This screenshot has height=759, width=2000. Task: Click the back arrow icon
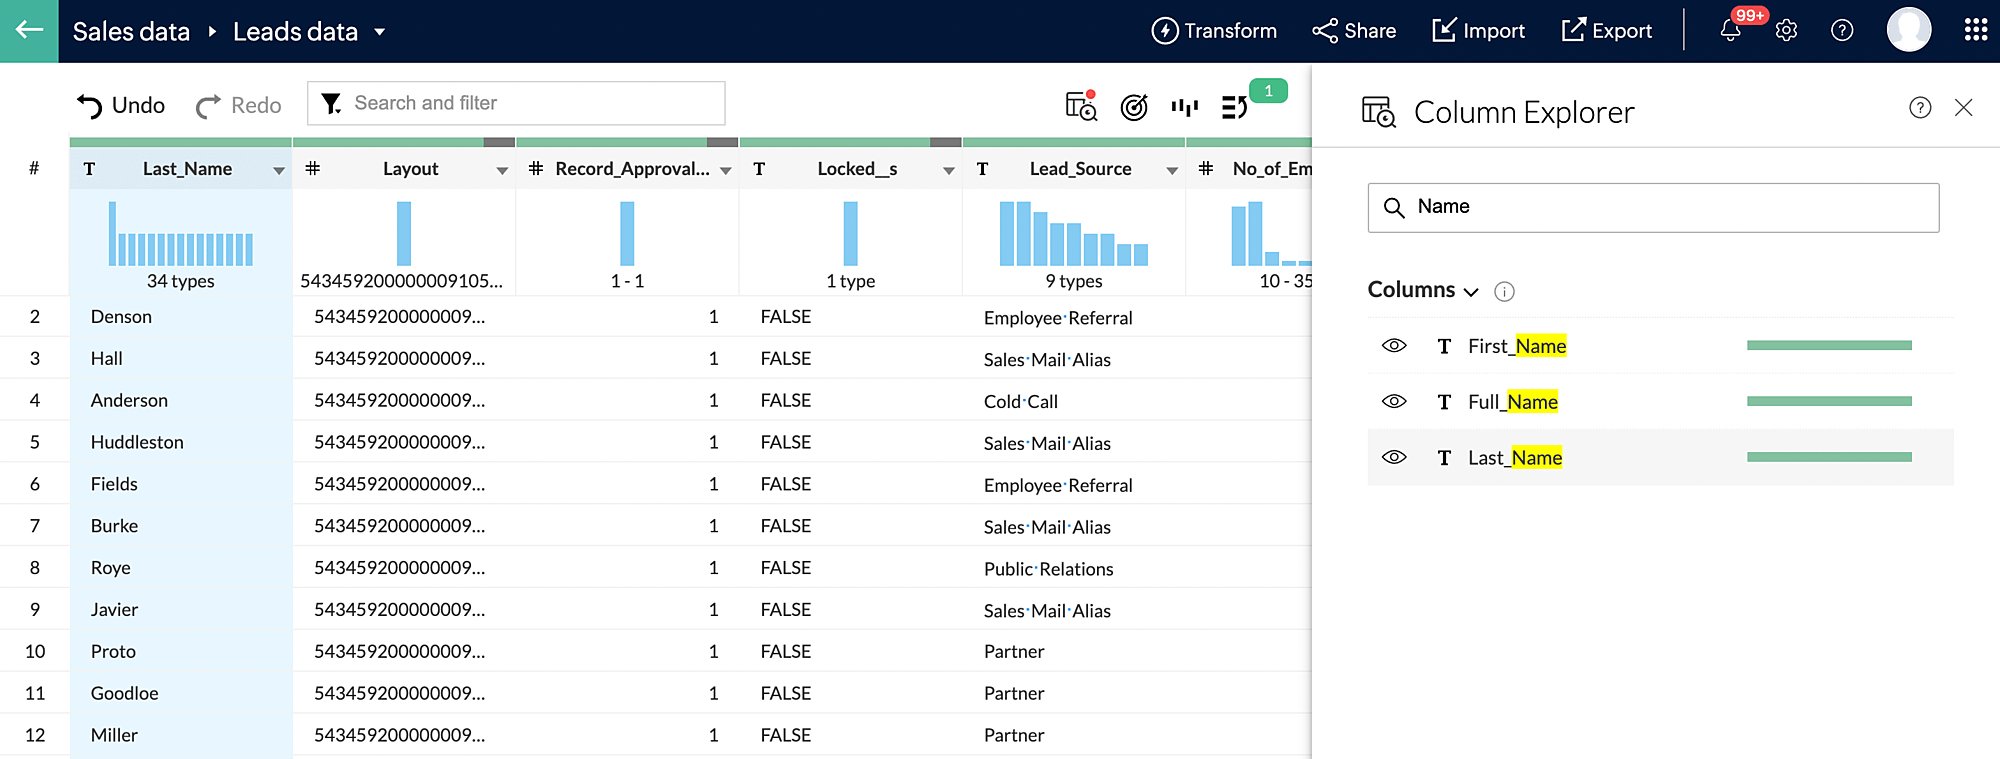coord(29,30)
